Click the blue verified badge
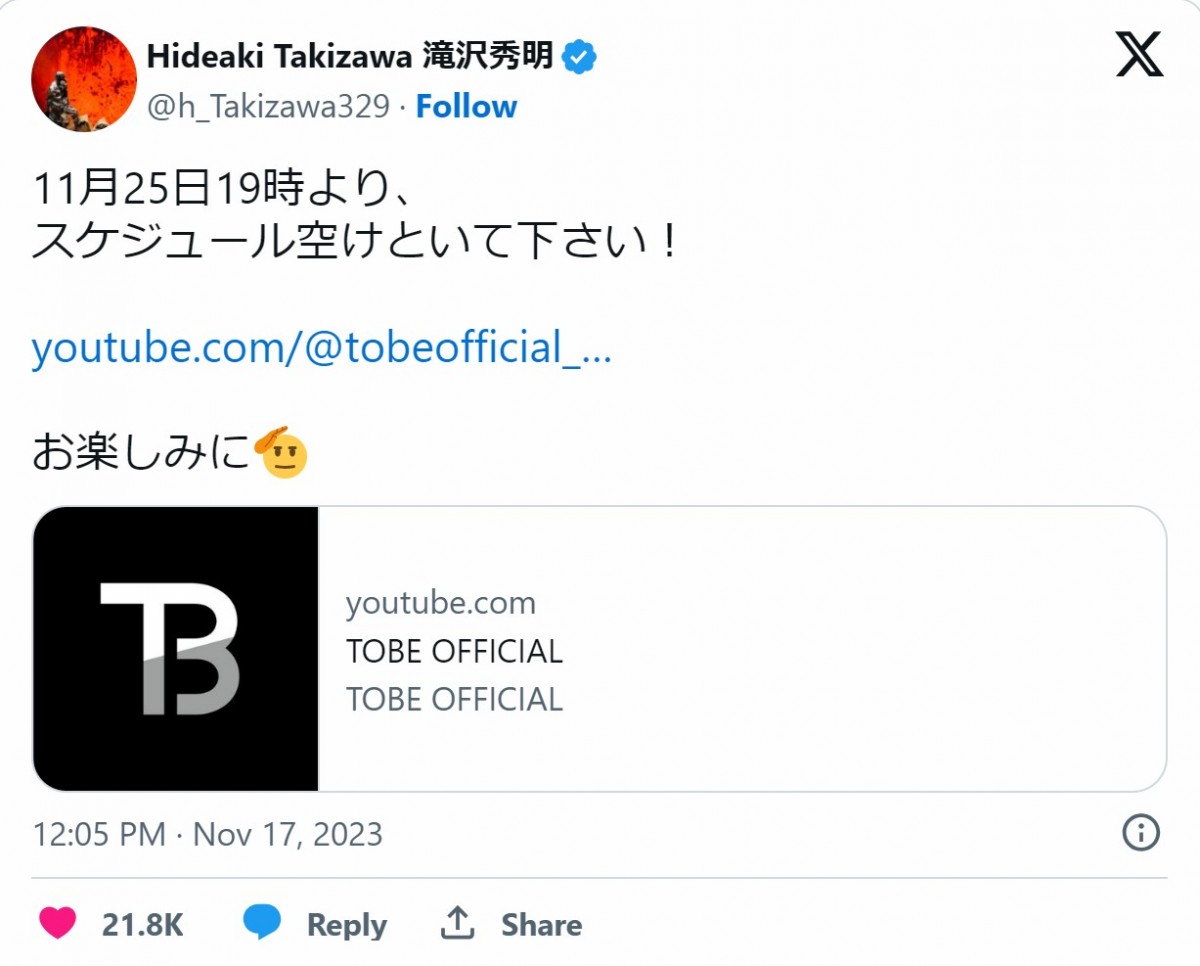 [579, 58]
